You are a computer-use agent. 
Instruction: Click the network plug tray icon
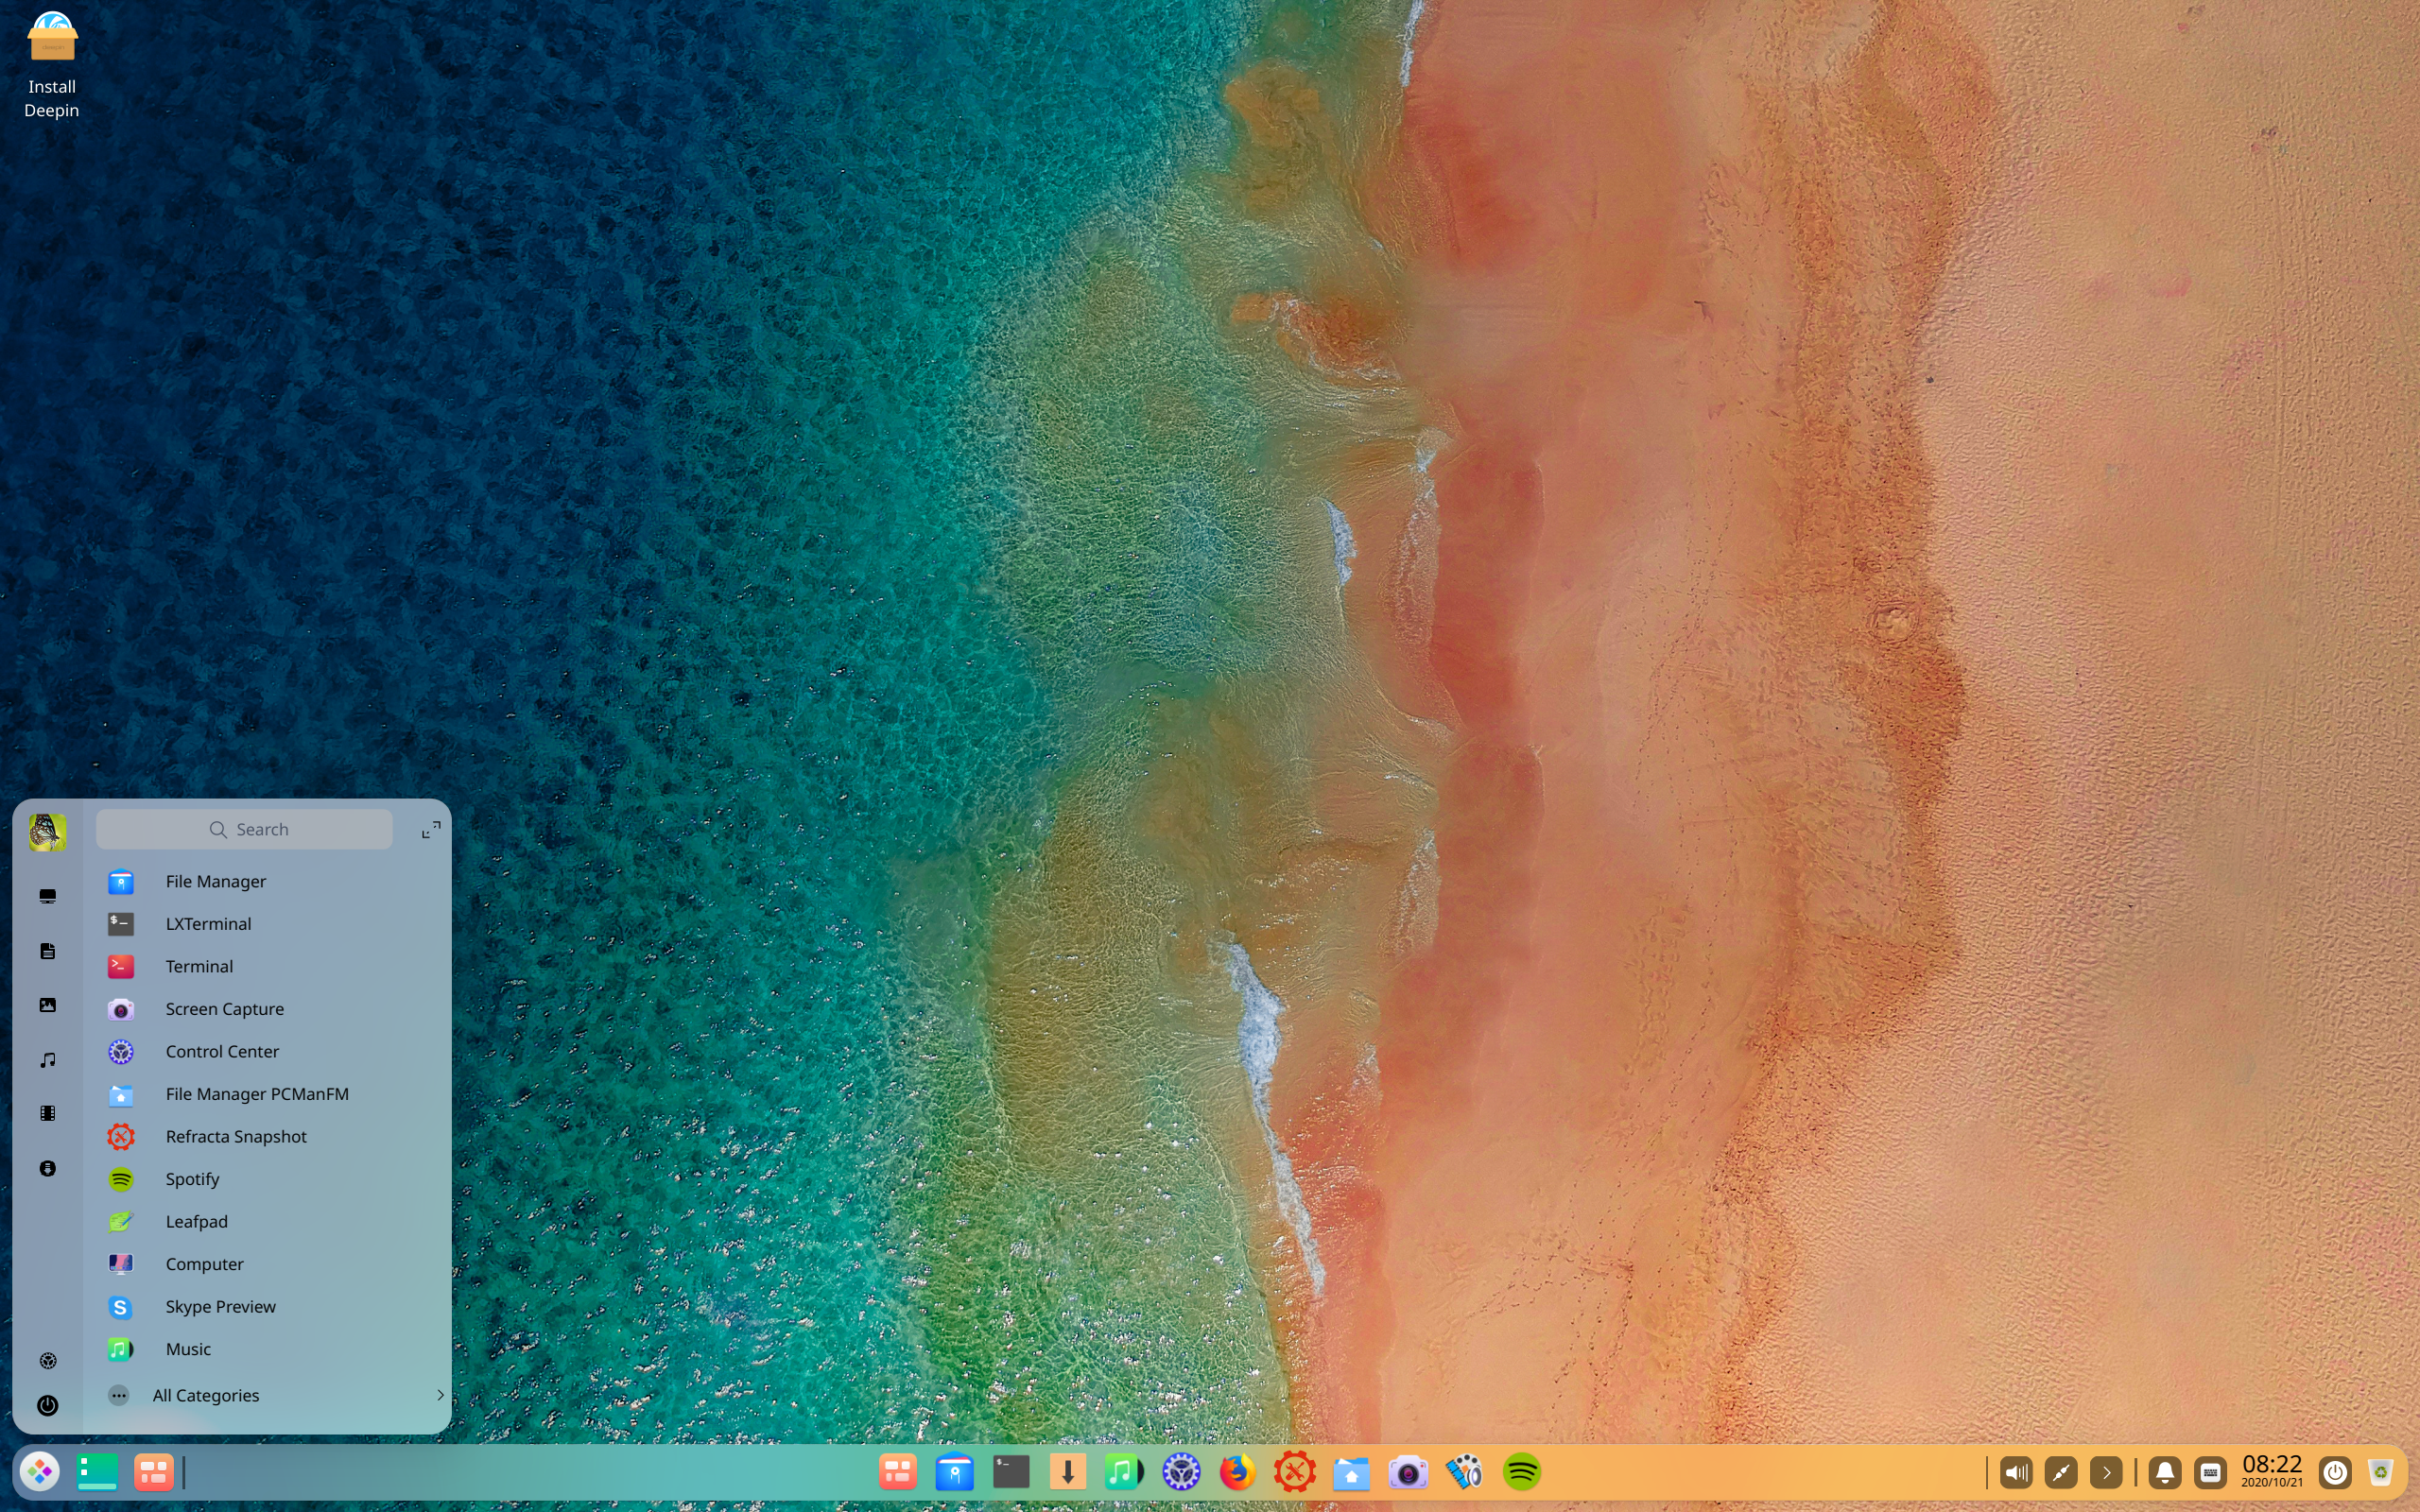(2061, 1472)
